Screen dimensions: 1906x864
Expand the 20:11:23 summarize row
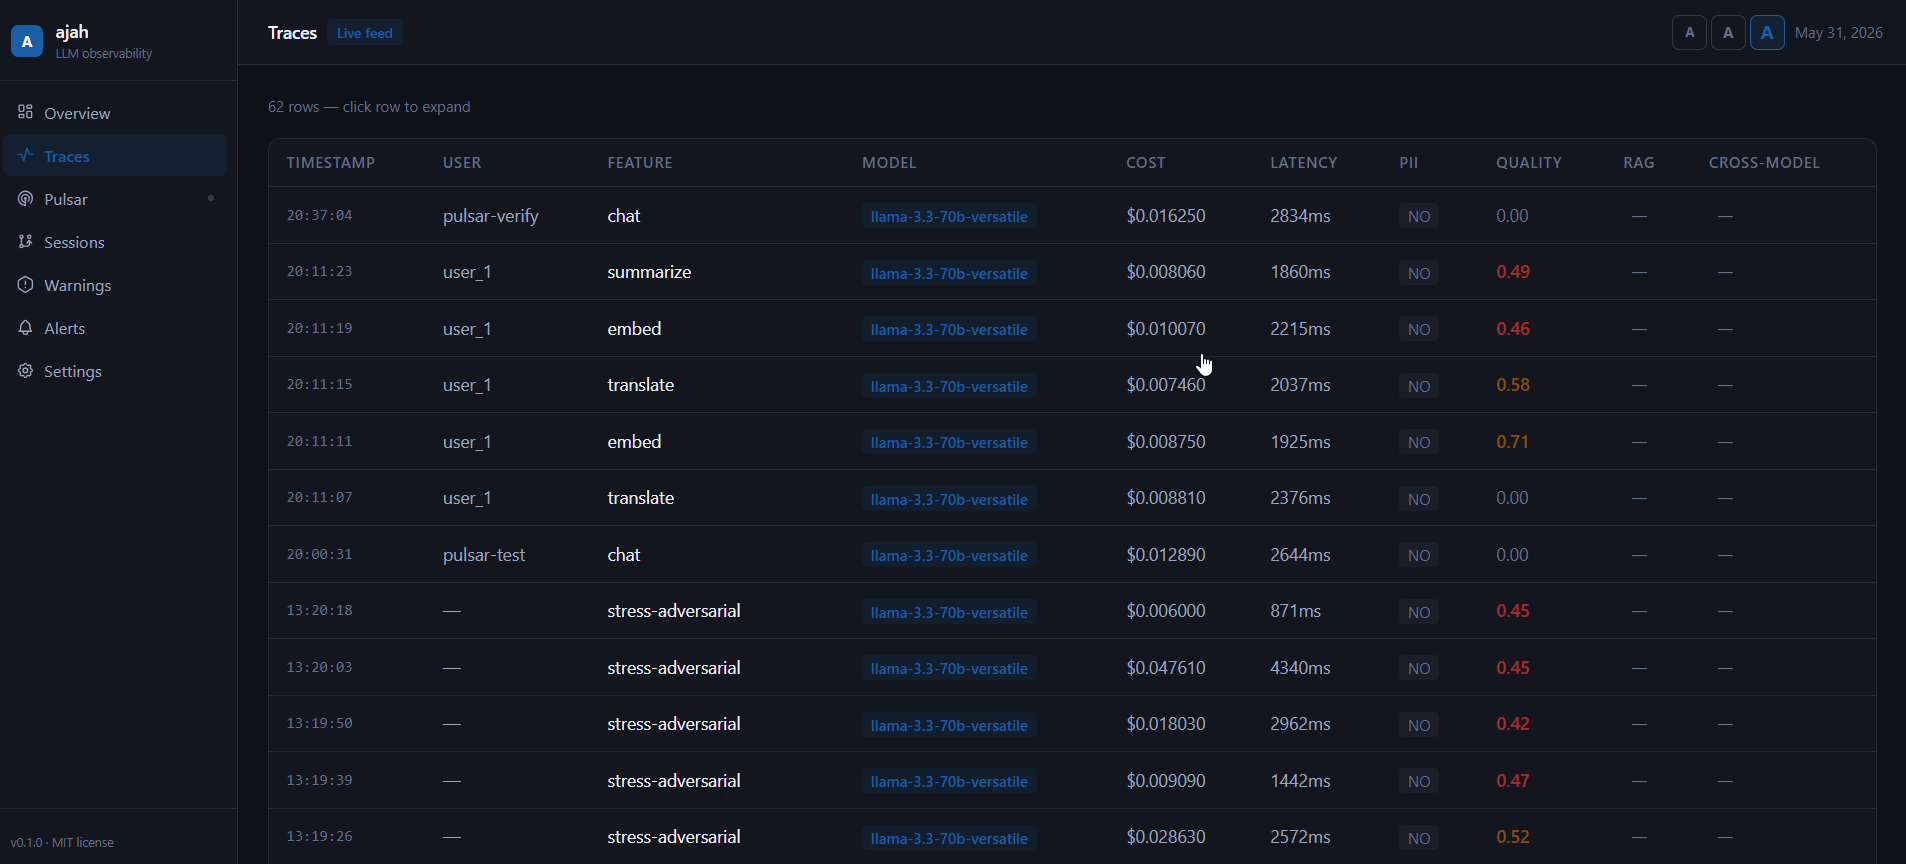[1072, 272]
